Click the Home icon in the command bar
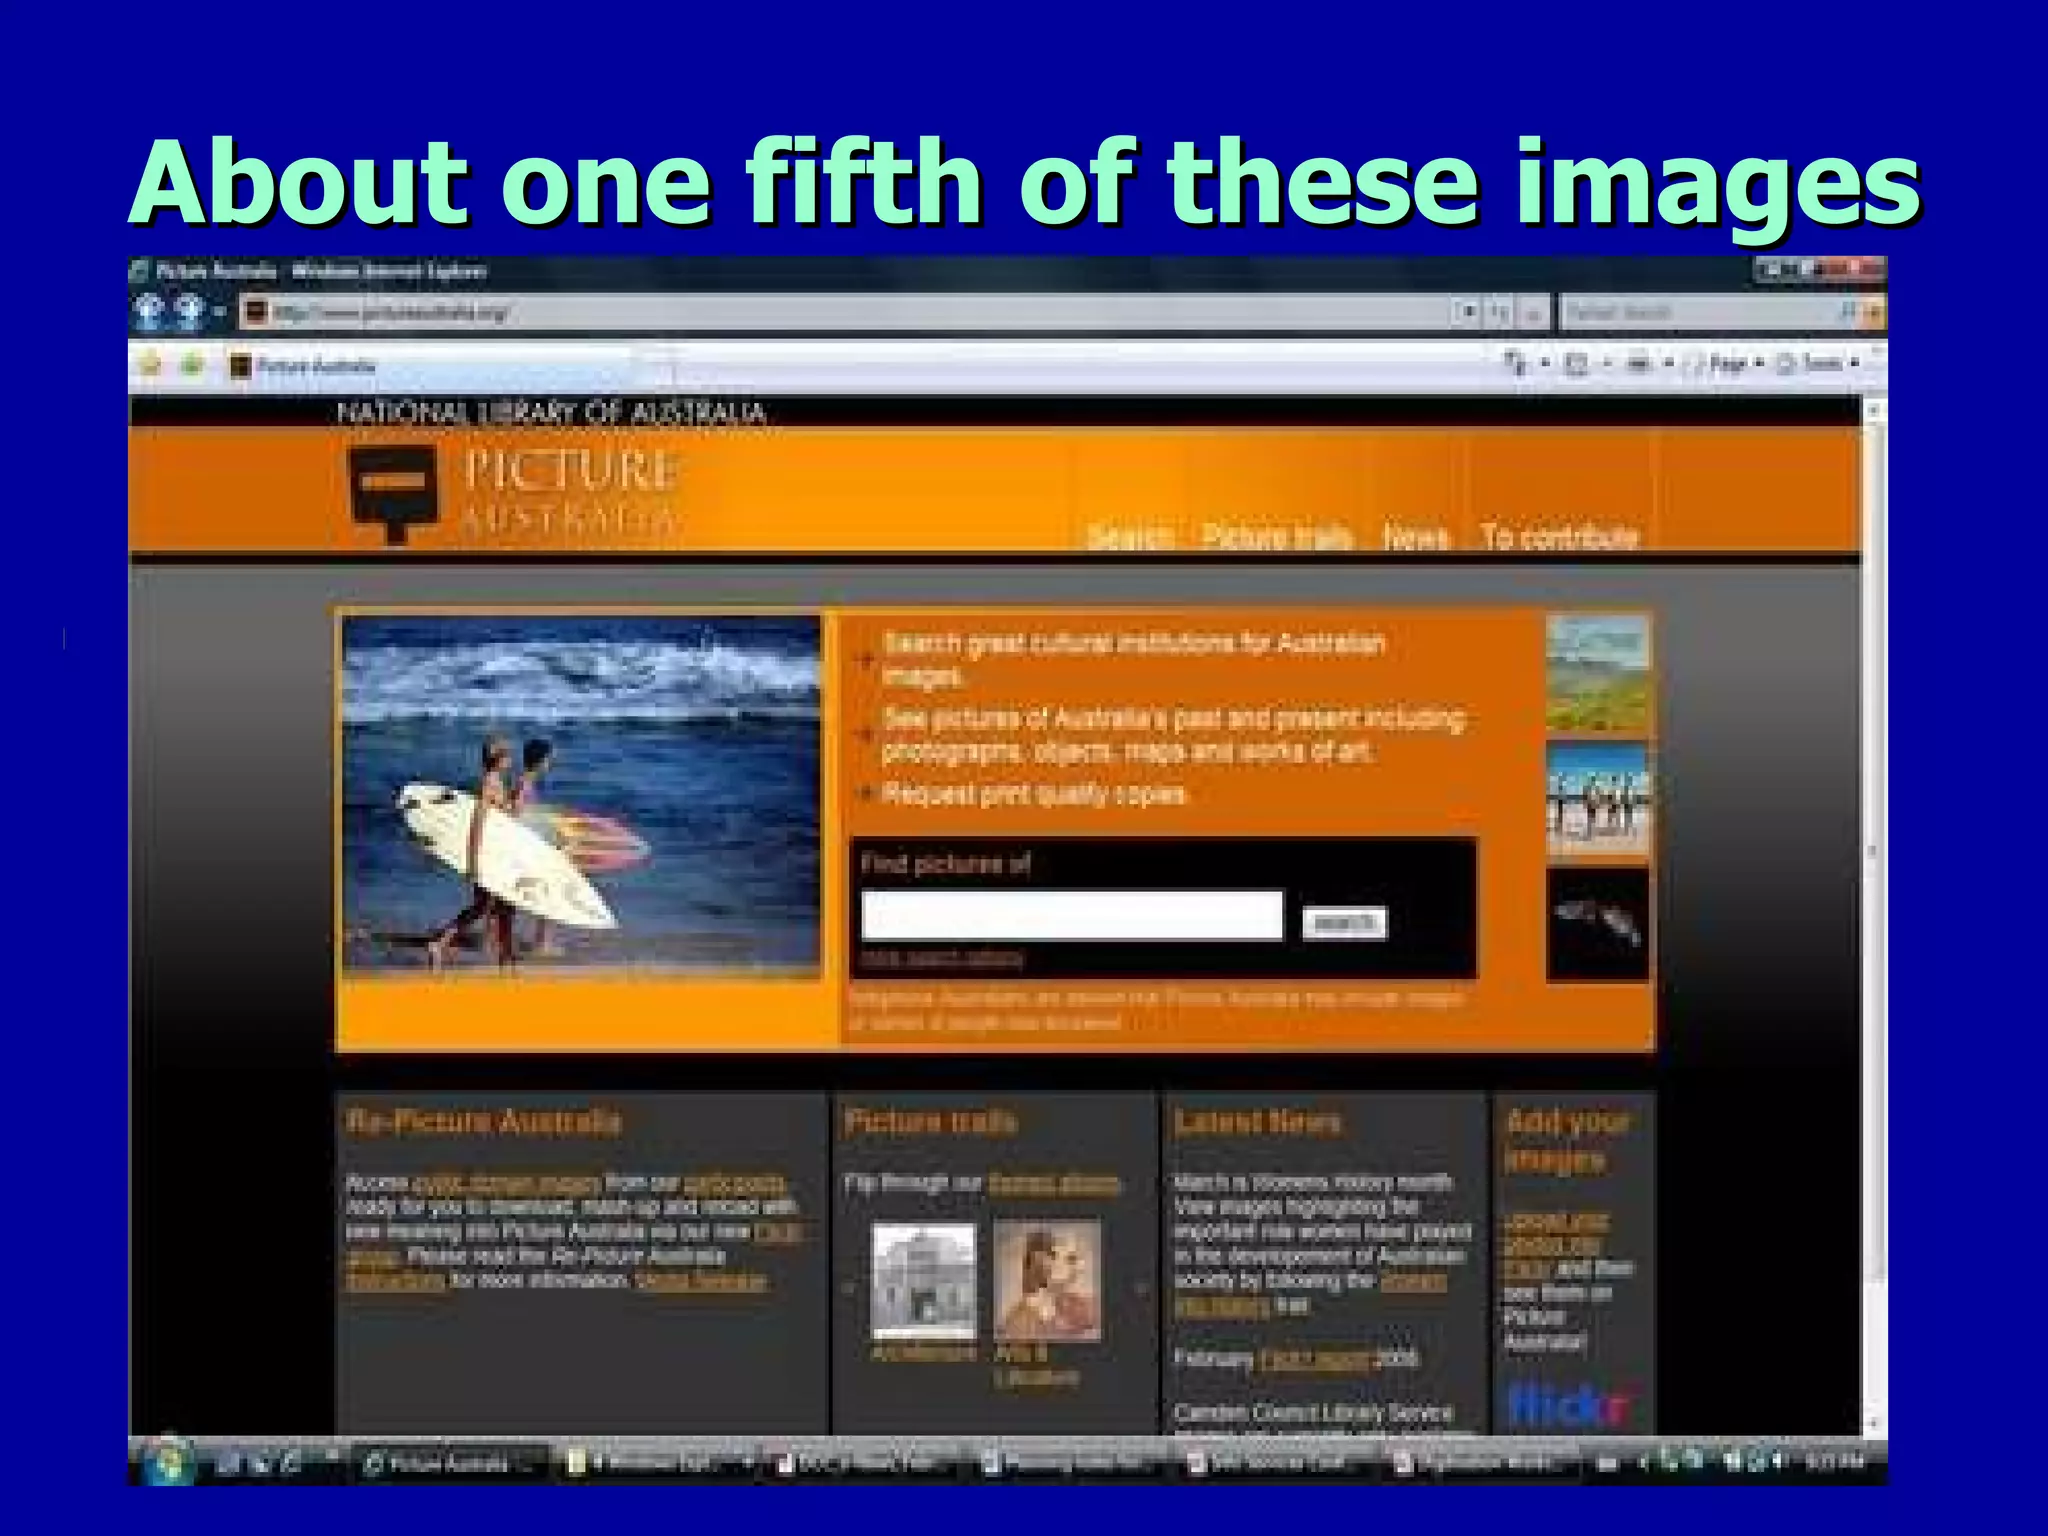2048x1536 pixels. (1516, 363)
